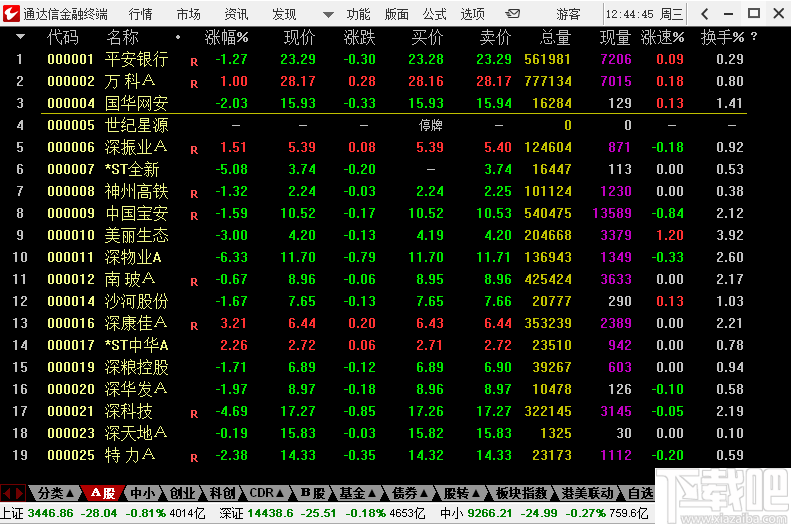Select the 深物业A stock name
This screenshot has height=524, width=791.
[x=133, y=257]
